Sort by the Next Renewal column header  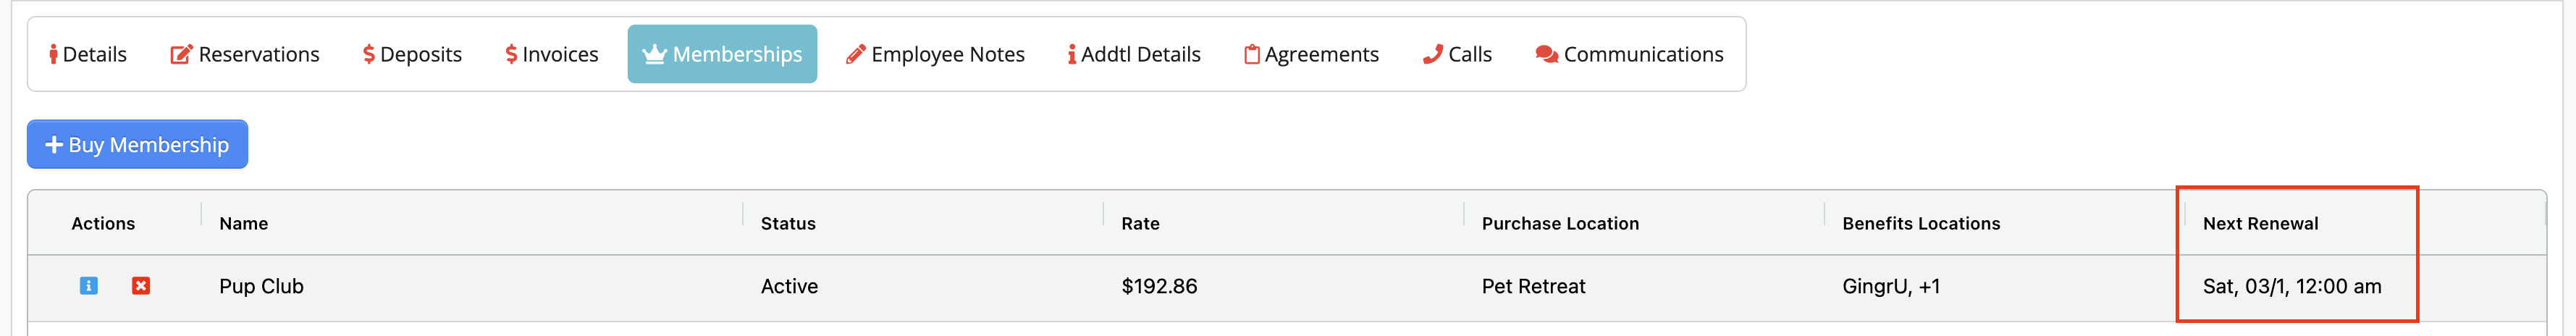pyautogui.click(x=2260, y=224)
